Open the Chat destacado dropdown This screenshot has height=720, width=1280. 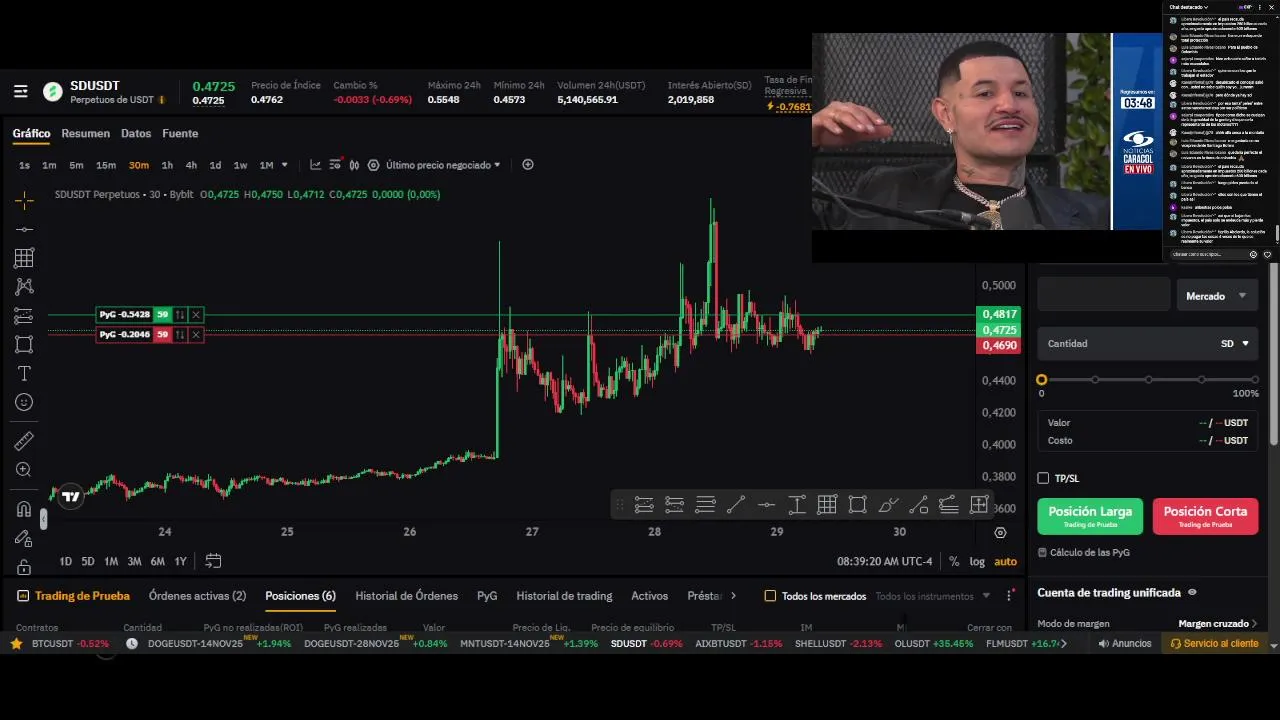pyautogui.click(x=1188, y=7)
